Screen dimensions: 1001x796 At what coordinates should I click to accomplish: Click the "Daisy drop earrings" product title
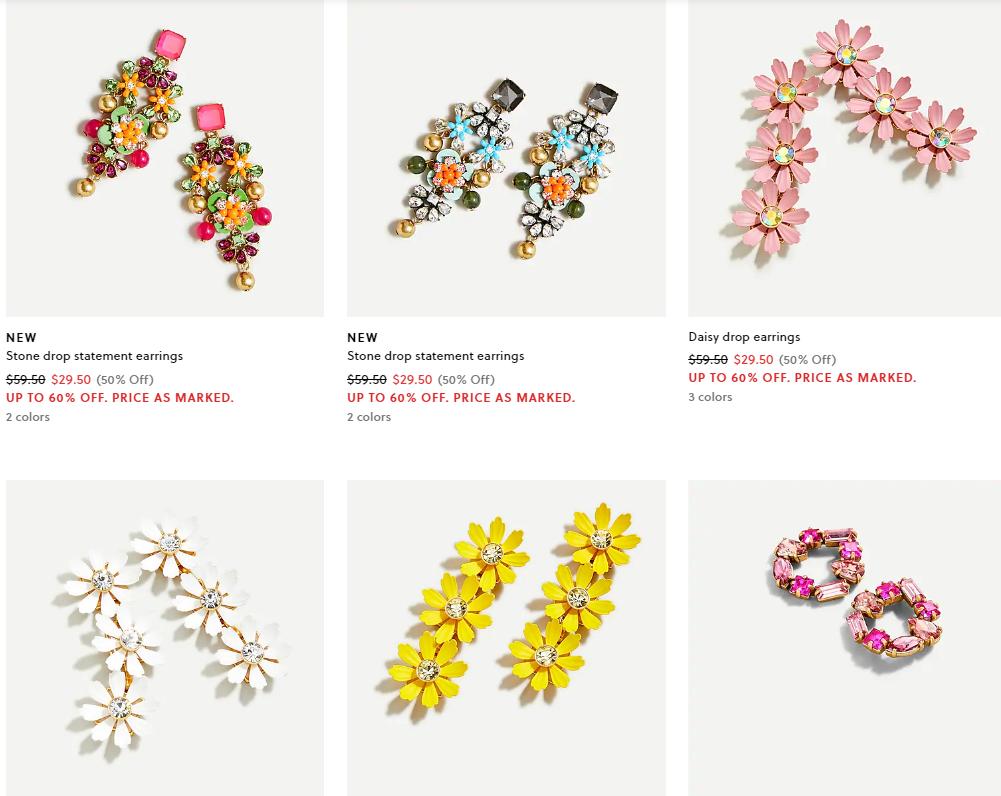(744, 337)
